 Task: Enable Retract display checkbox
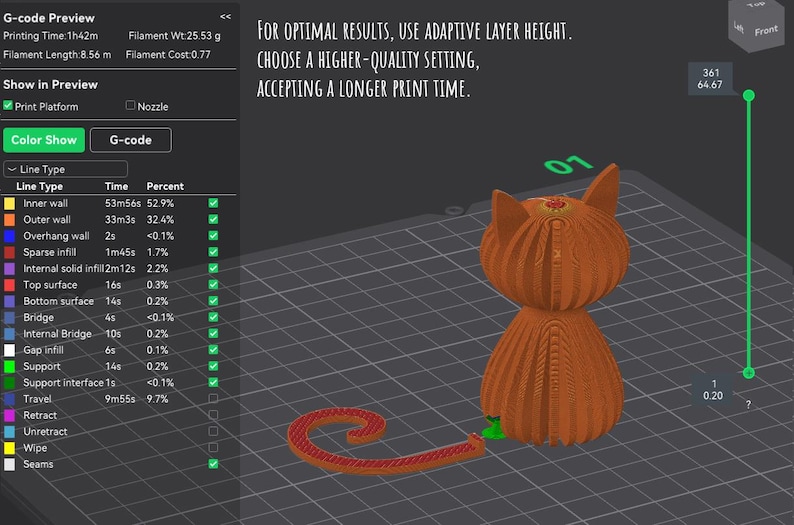pos(213,415)
